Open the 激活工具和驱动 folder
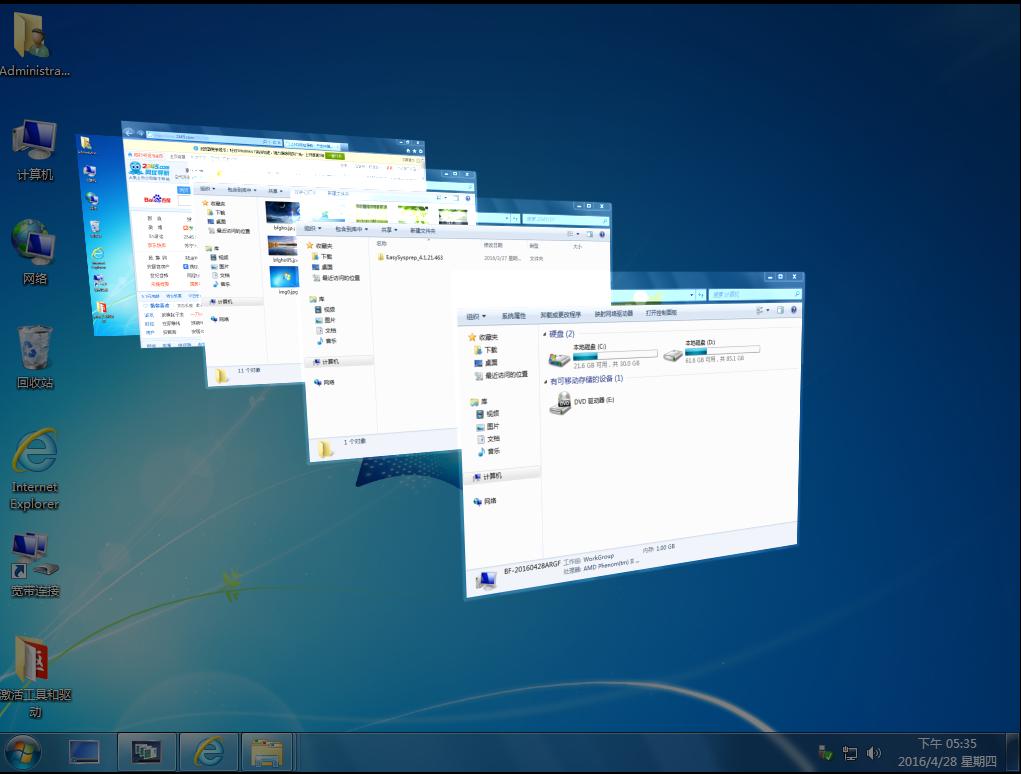 pyautogui.click(x=35, y=677)
